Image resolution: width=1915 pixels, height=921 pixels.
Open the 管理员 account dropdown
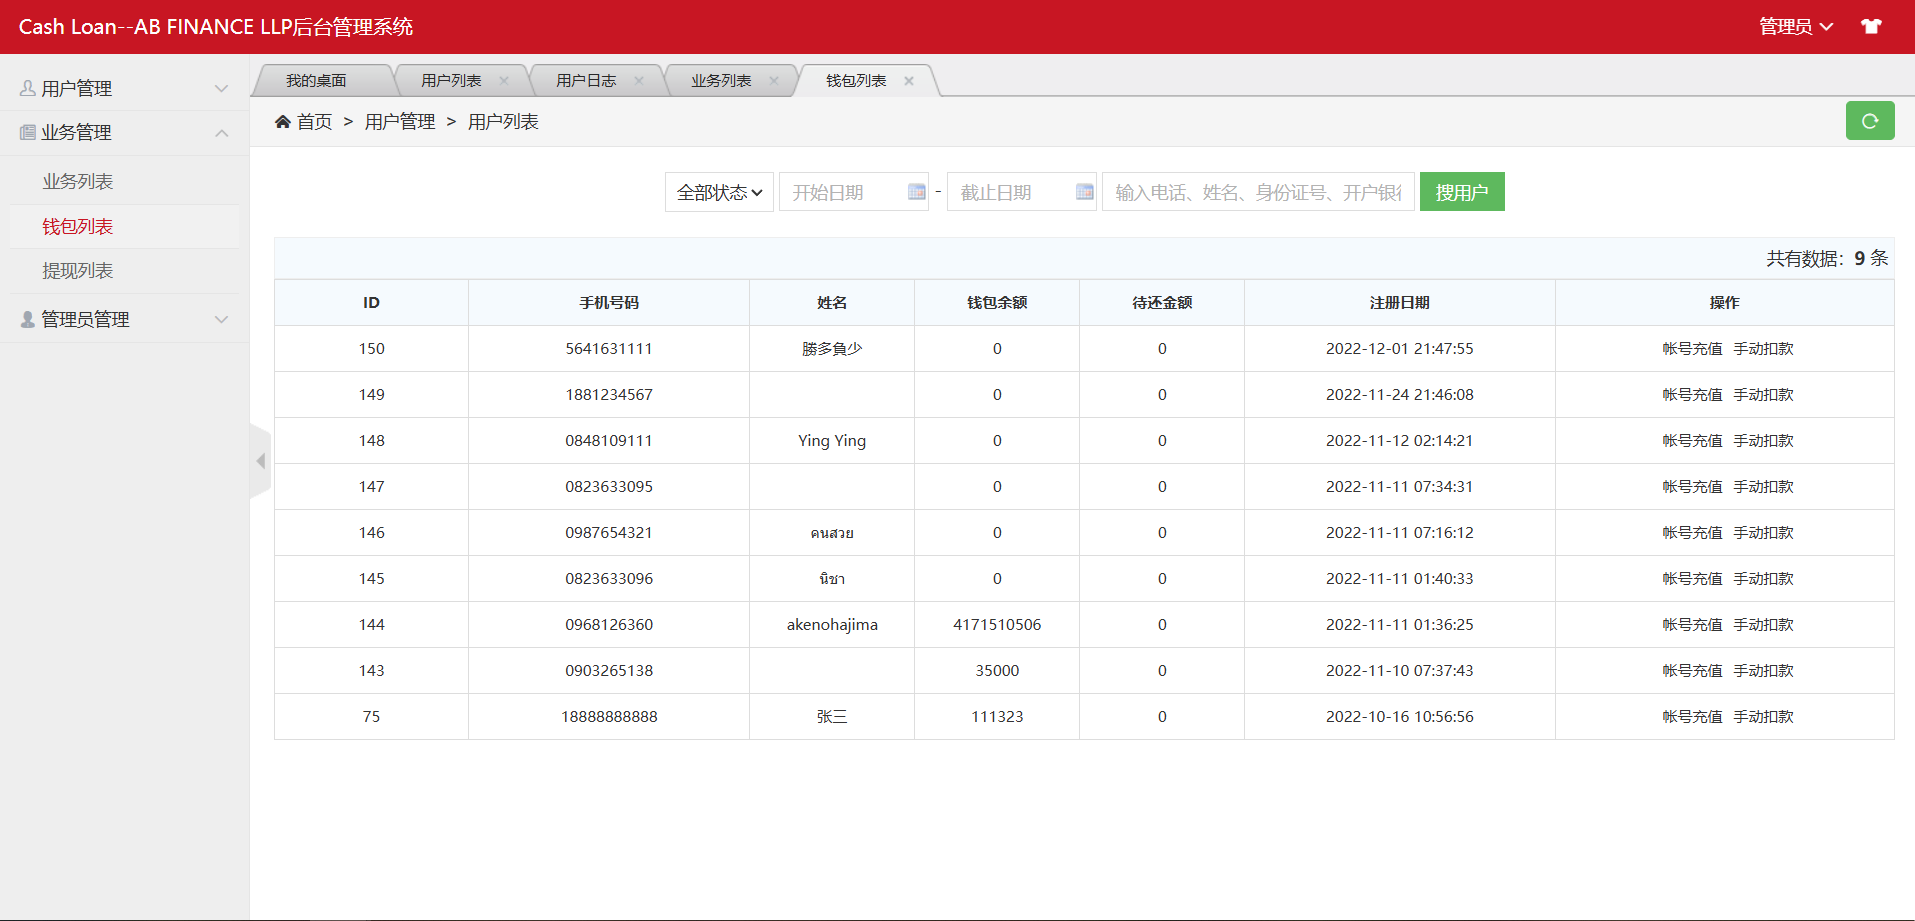(x=1795, y=27)
